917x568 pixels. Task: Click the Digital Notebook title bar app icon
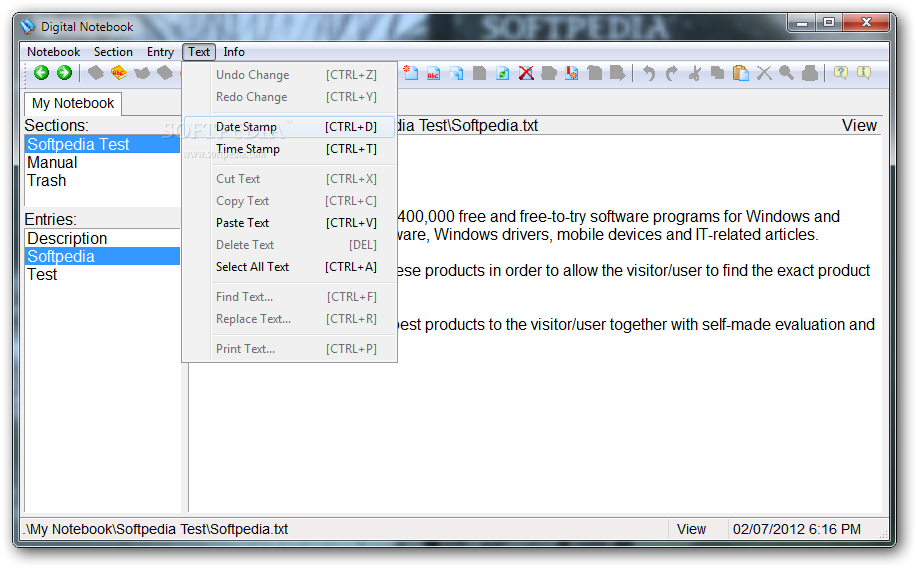[x=27, y=27]
